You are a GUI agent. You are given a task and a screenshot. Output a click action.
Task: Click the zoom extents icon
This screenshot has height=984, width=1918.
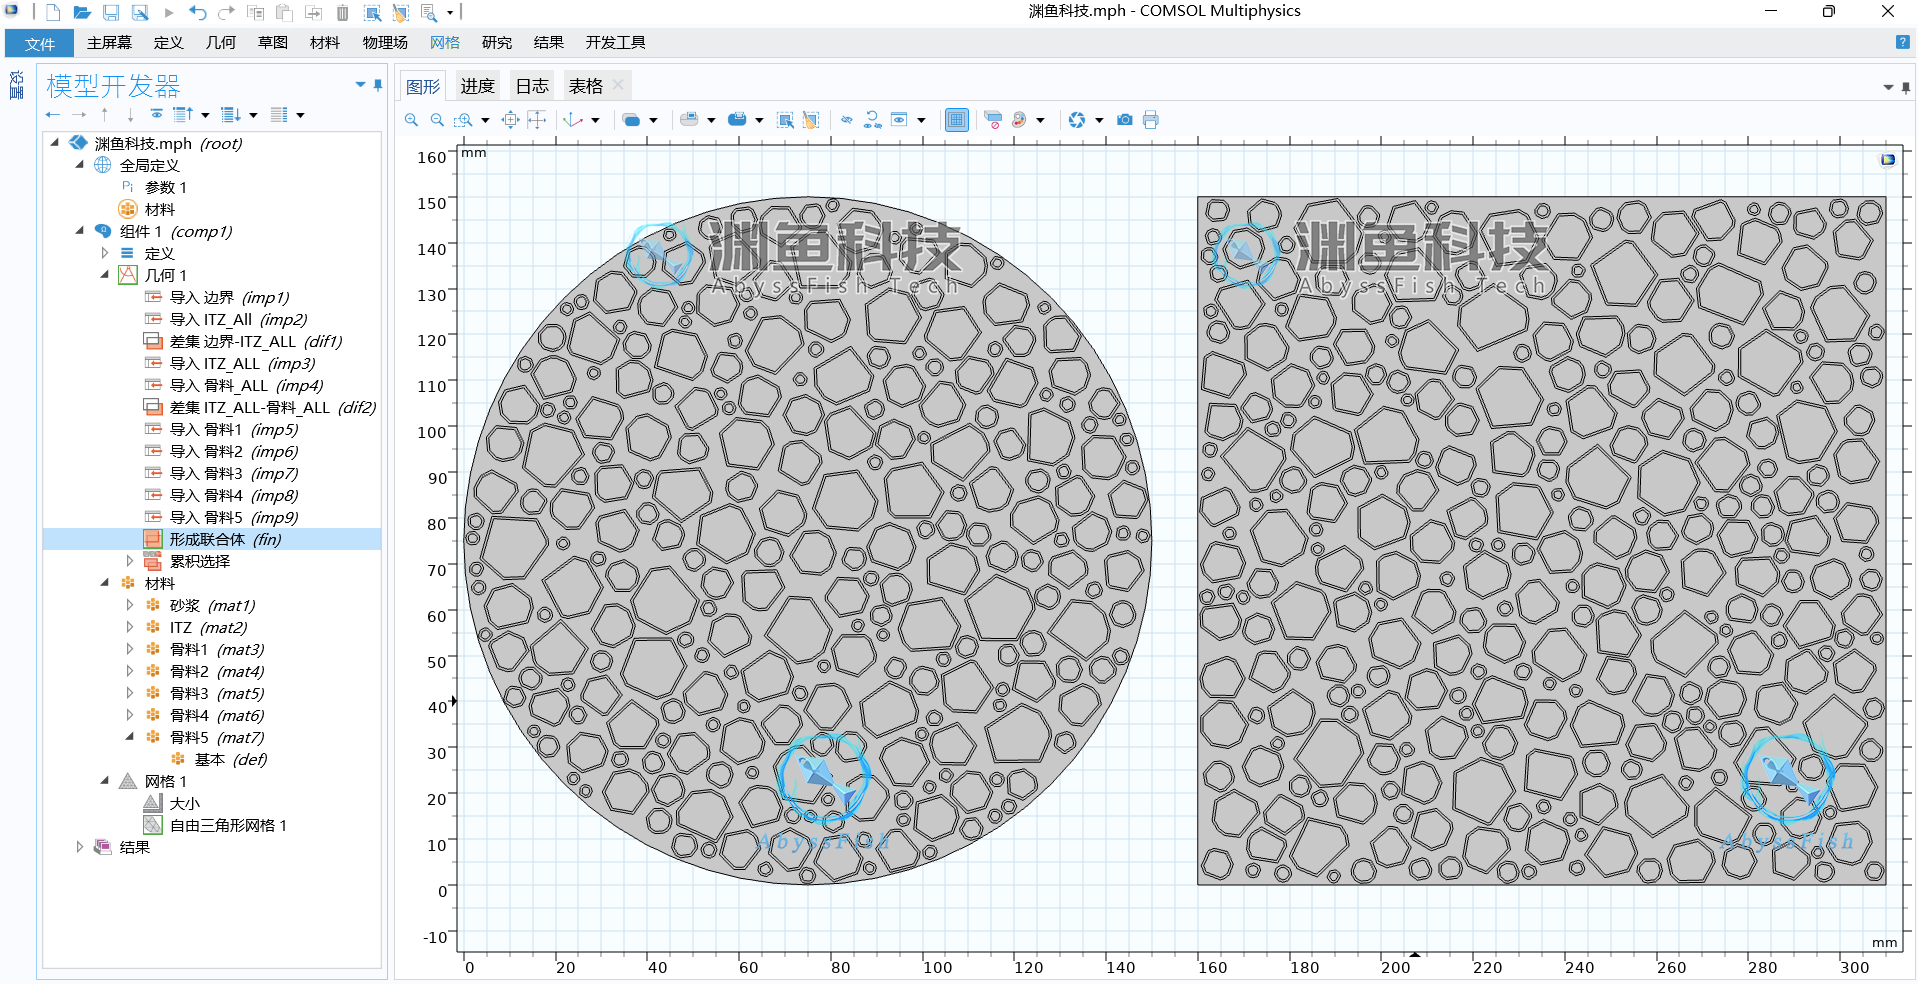click(x=510, y=120)
